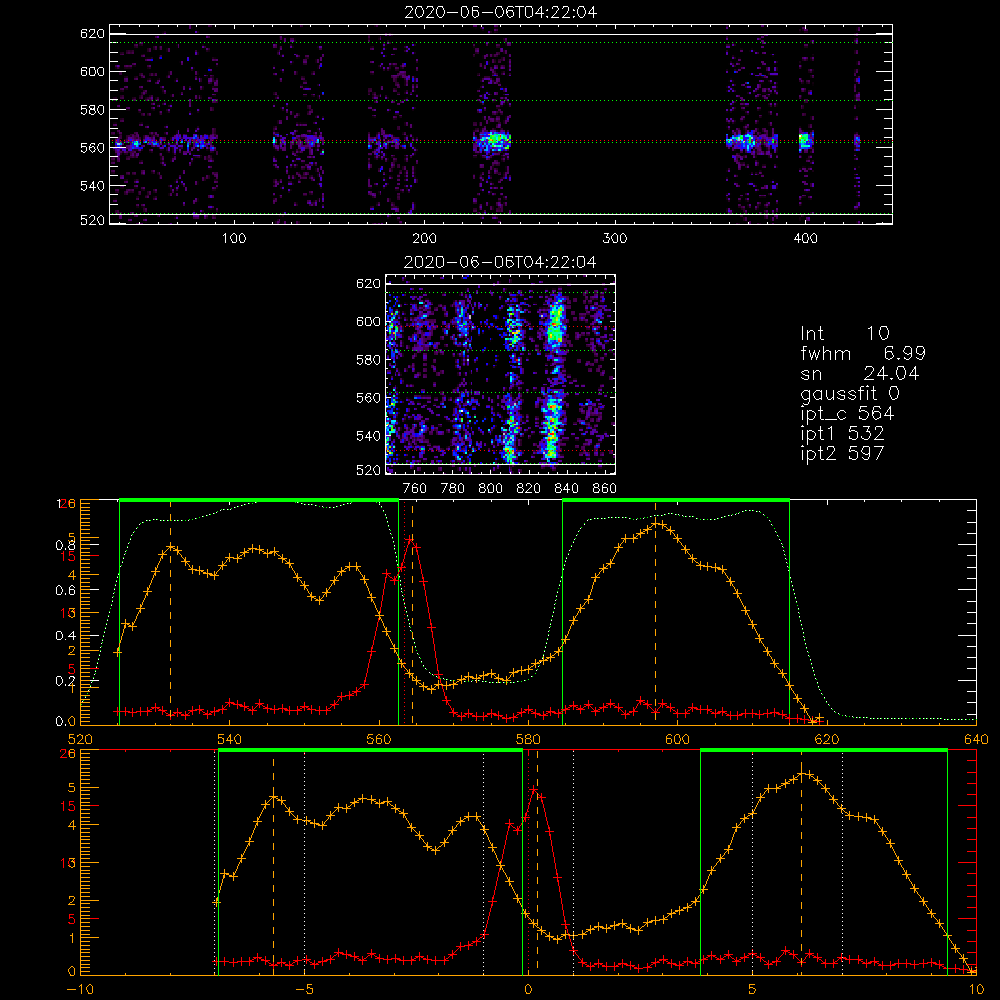The image size is (1000, 1000).
Task: Click the timestamp title above the small middle spectrogram
Action: pos(500,262)
